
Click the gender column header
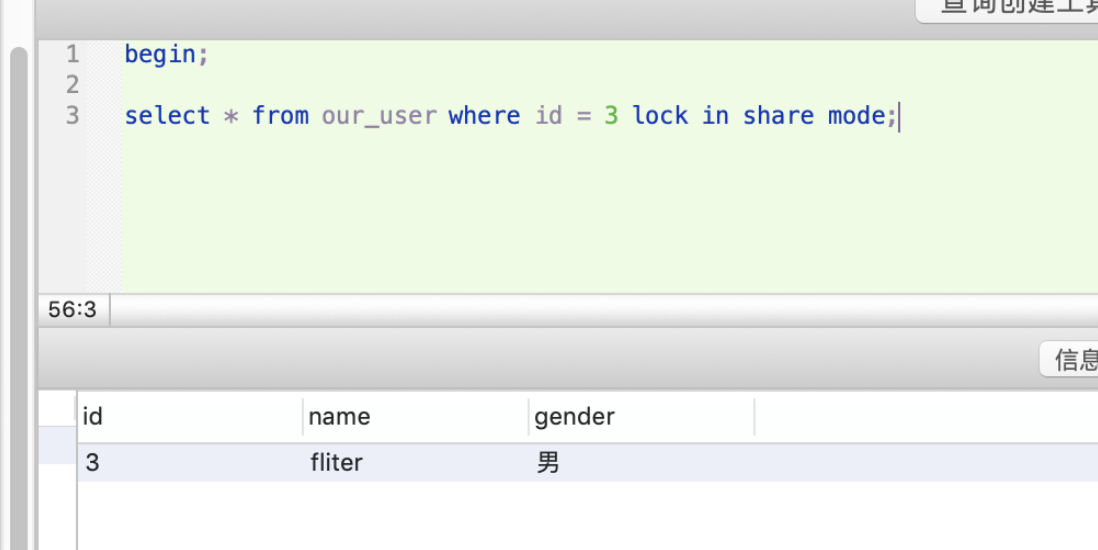[574, 416]
